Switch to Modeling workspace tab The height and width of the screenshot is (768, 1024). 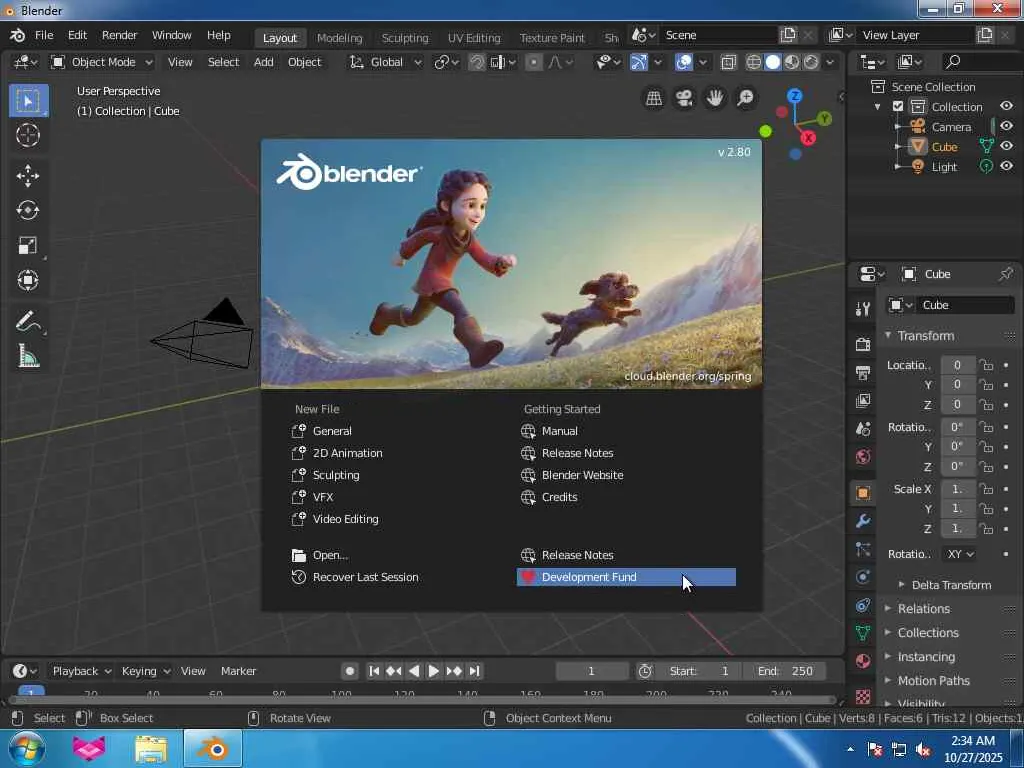tap(340, 38)
